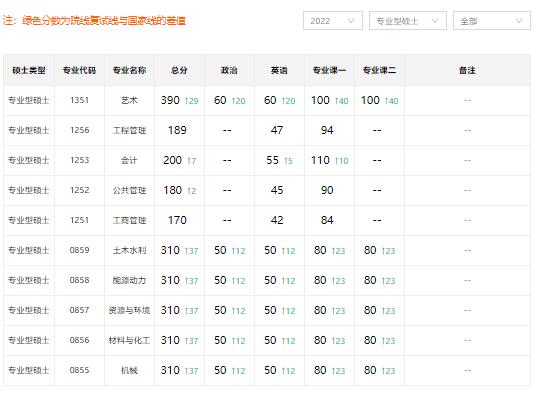Click major code 0857

pos(79,310)
